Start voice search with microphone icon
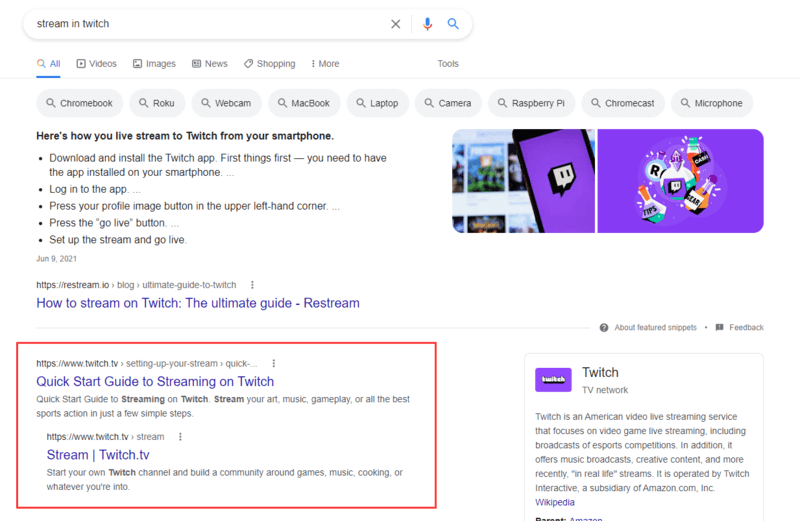This screenshot has width=800, height=521. [x=427, y=24]
